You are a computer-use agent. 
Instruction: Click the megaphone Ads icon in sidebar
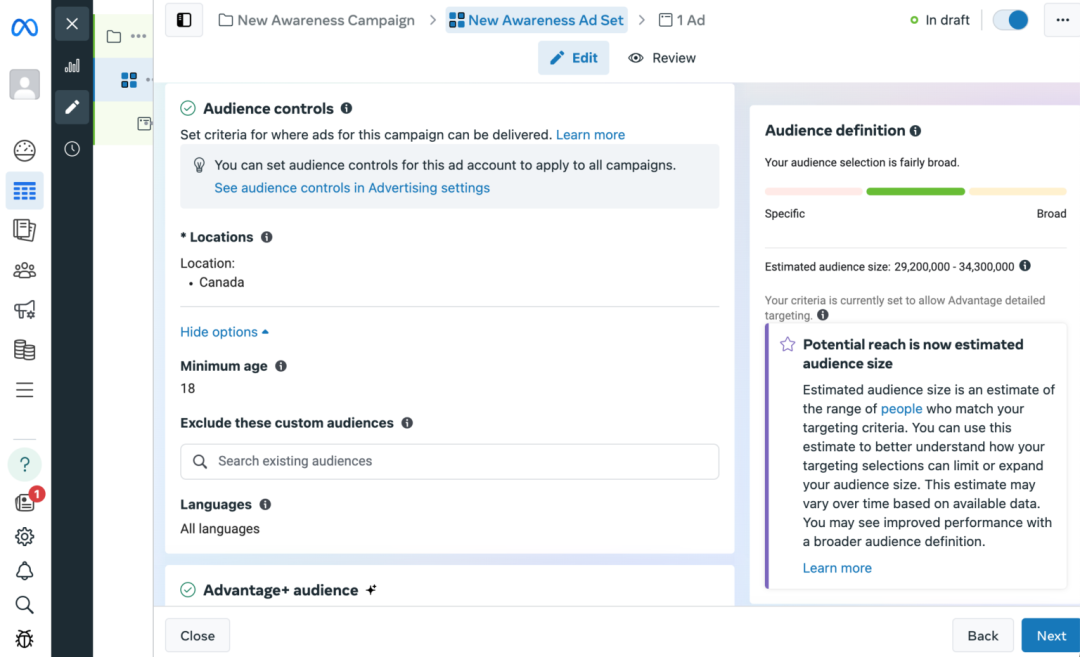coord(25,310)
